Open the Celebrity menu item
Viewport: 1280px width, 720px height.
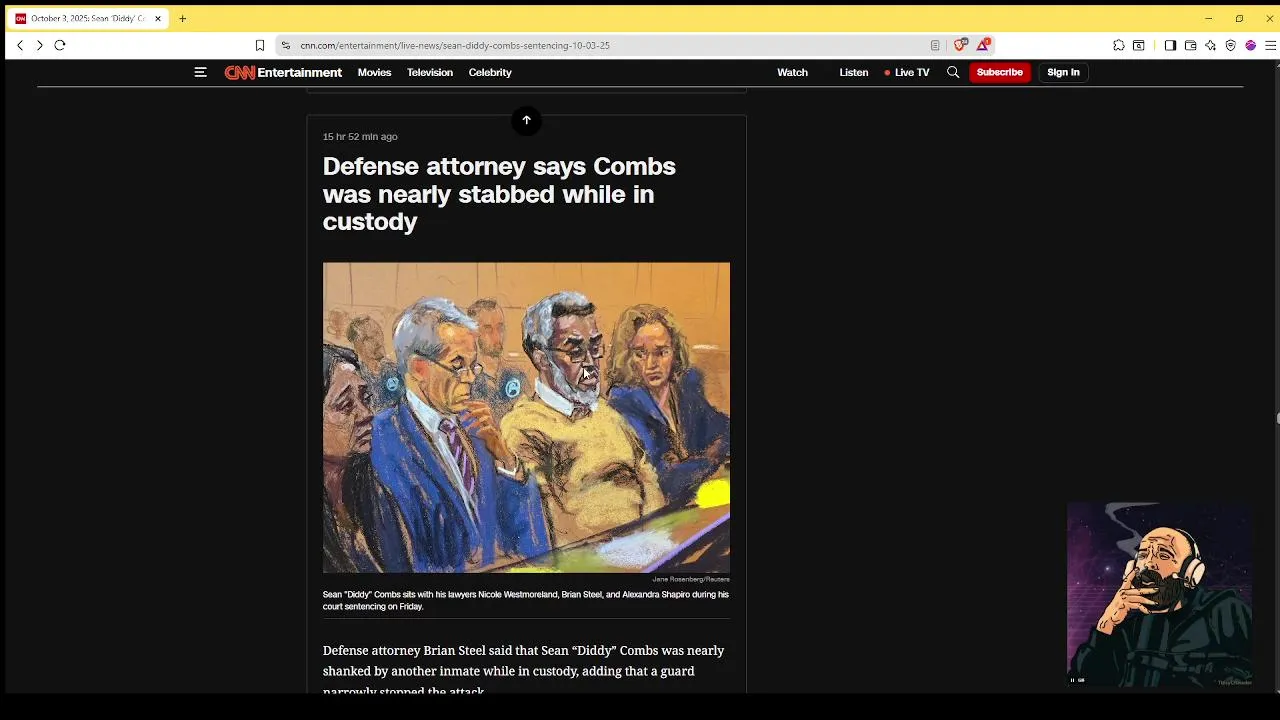490,72
